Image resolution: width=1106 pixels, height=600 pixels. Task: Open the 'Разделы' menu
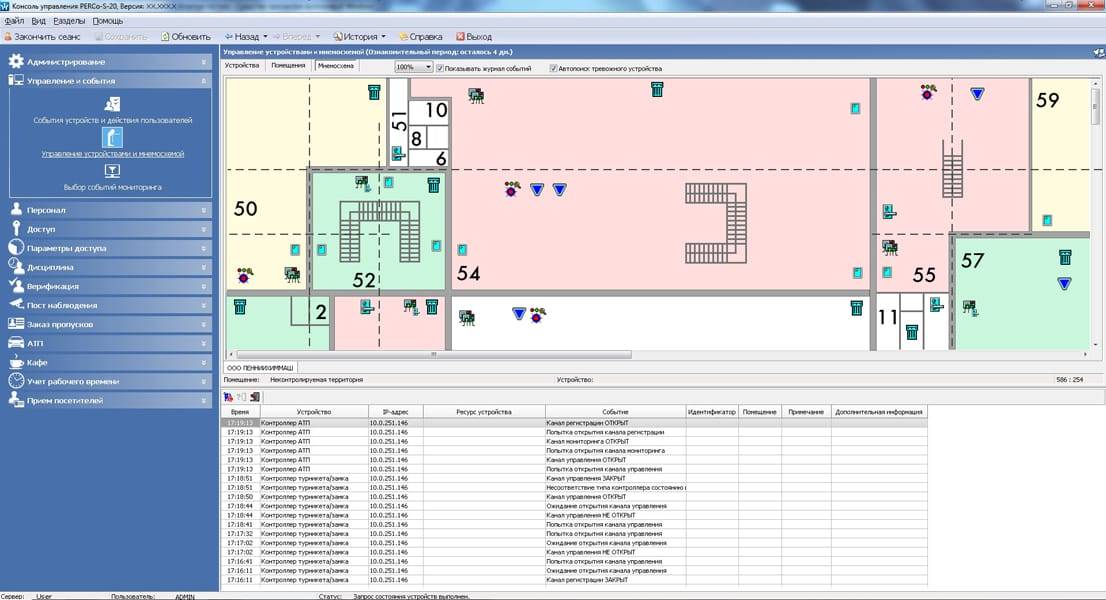68,21
